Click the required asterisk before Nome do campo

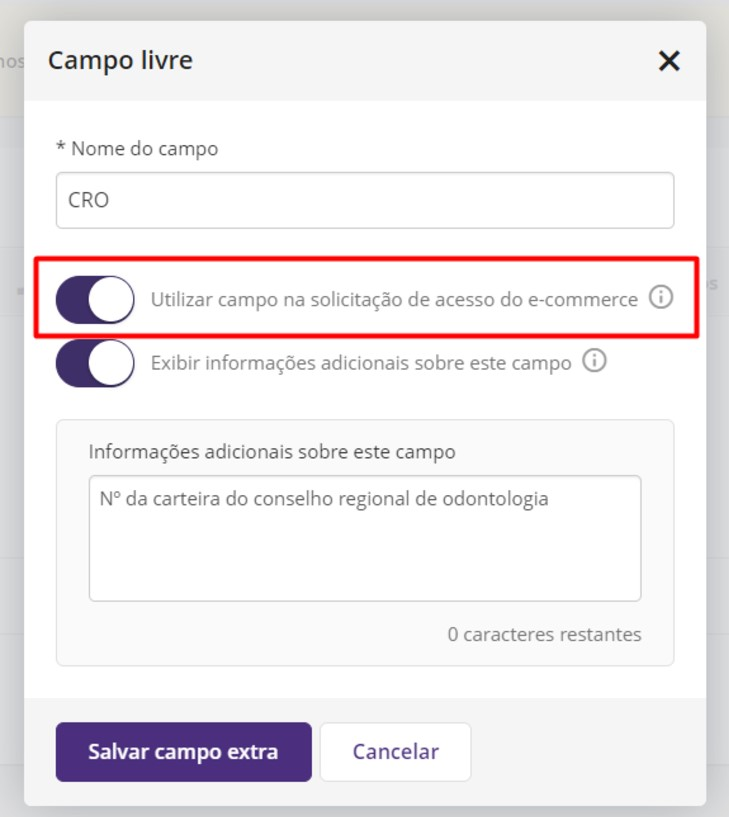61,149
